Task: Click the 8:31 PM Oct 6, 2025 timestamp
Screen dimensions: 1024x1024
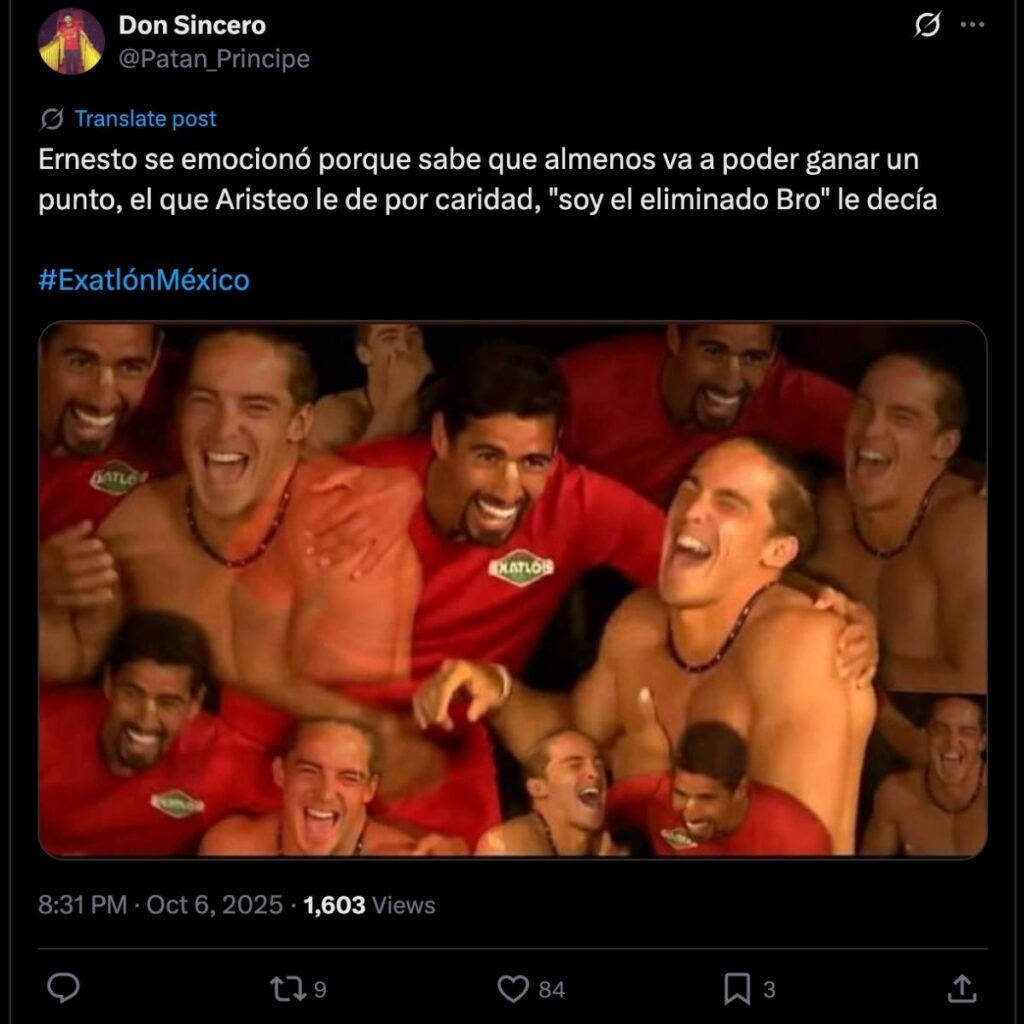Action: tap(160, 905)
